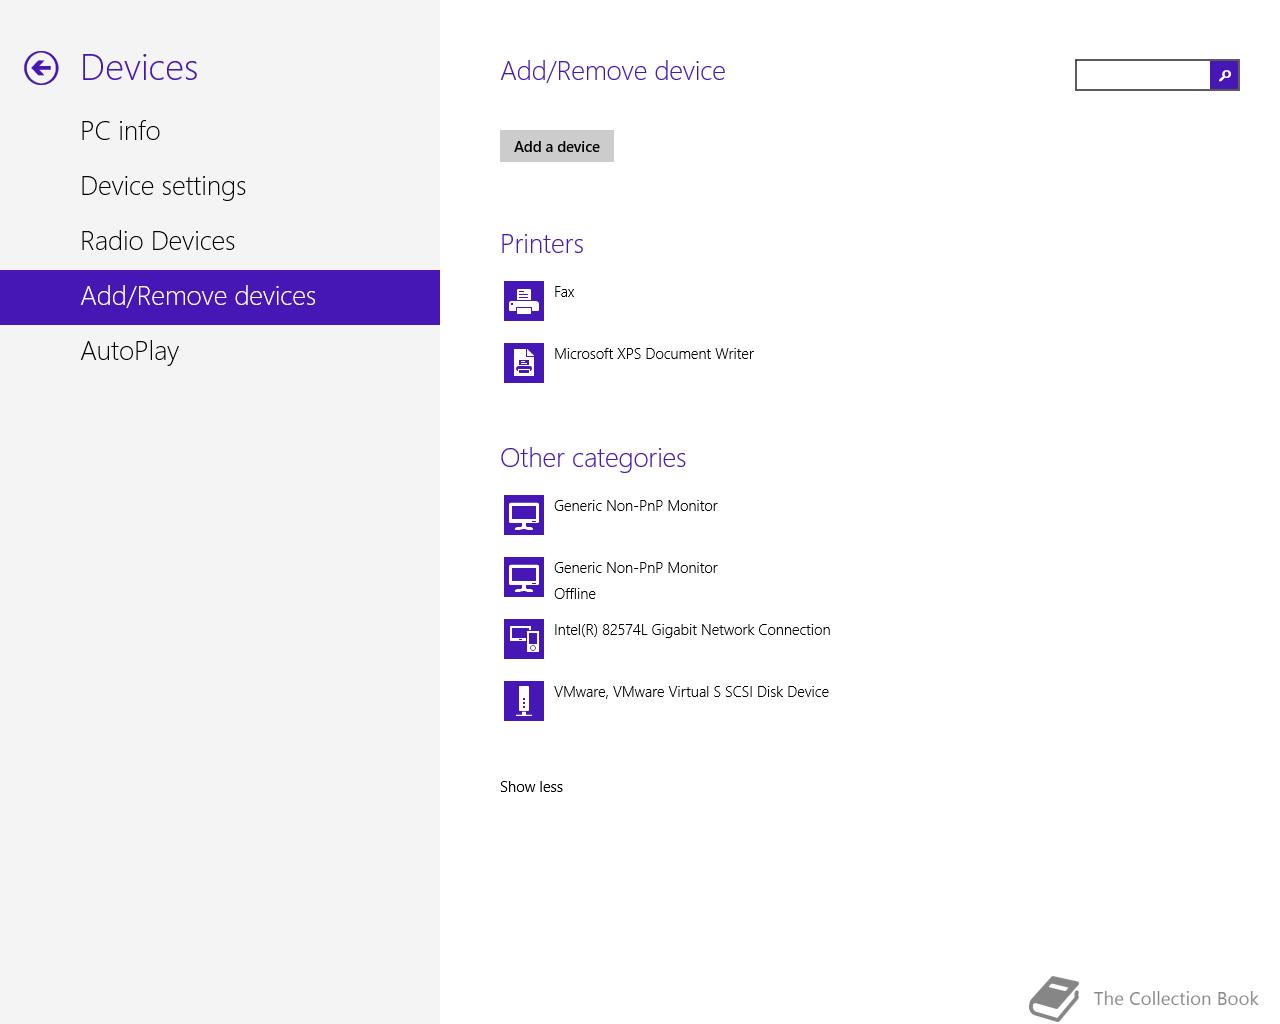Click the Add a device button

click(x=557, y=146)
